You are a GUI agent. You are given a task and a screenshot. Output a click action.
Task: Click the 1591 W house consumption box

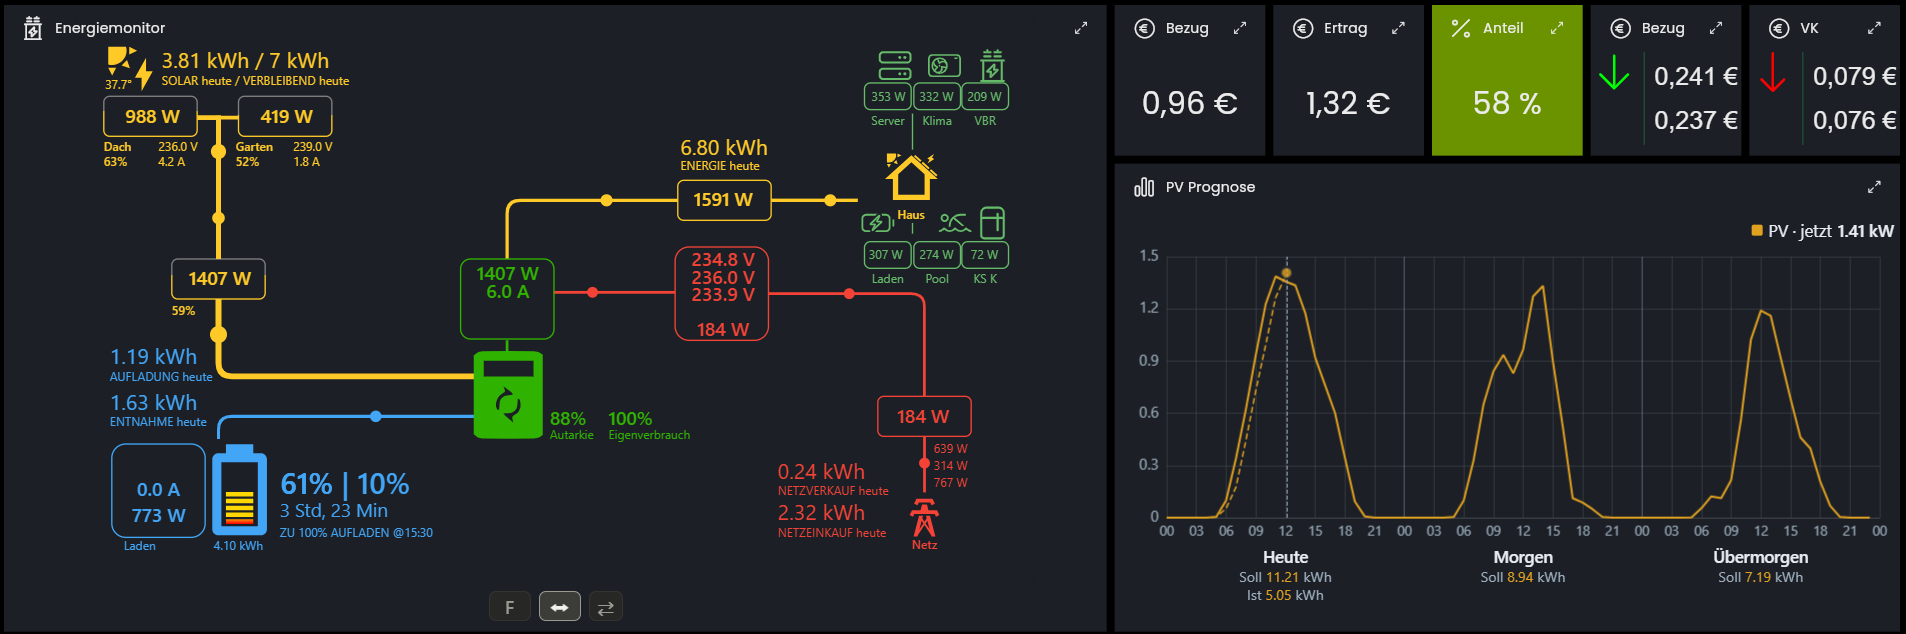(x=725, y=200)
